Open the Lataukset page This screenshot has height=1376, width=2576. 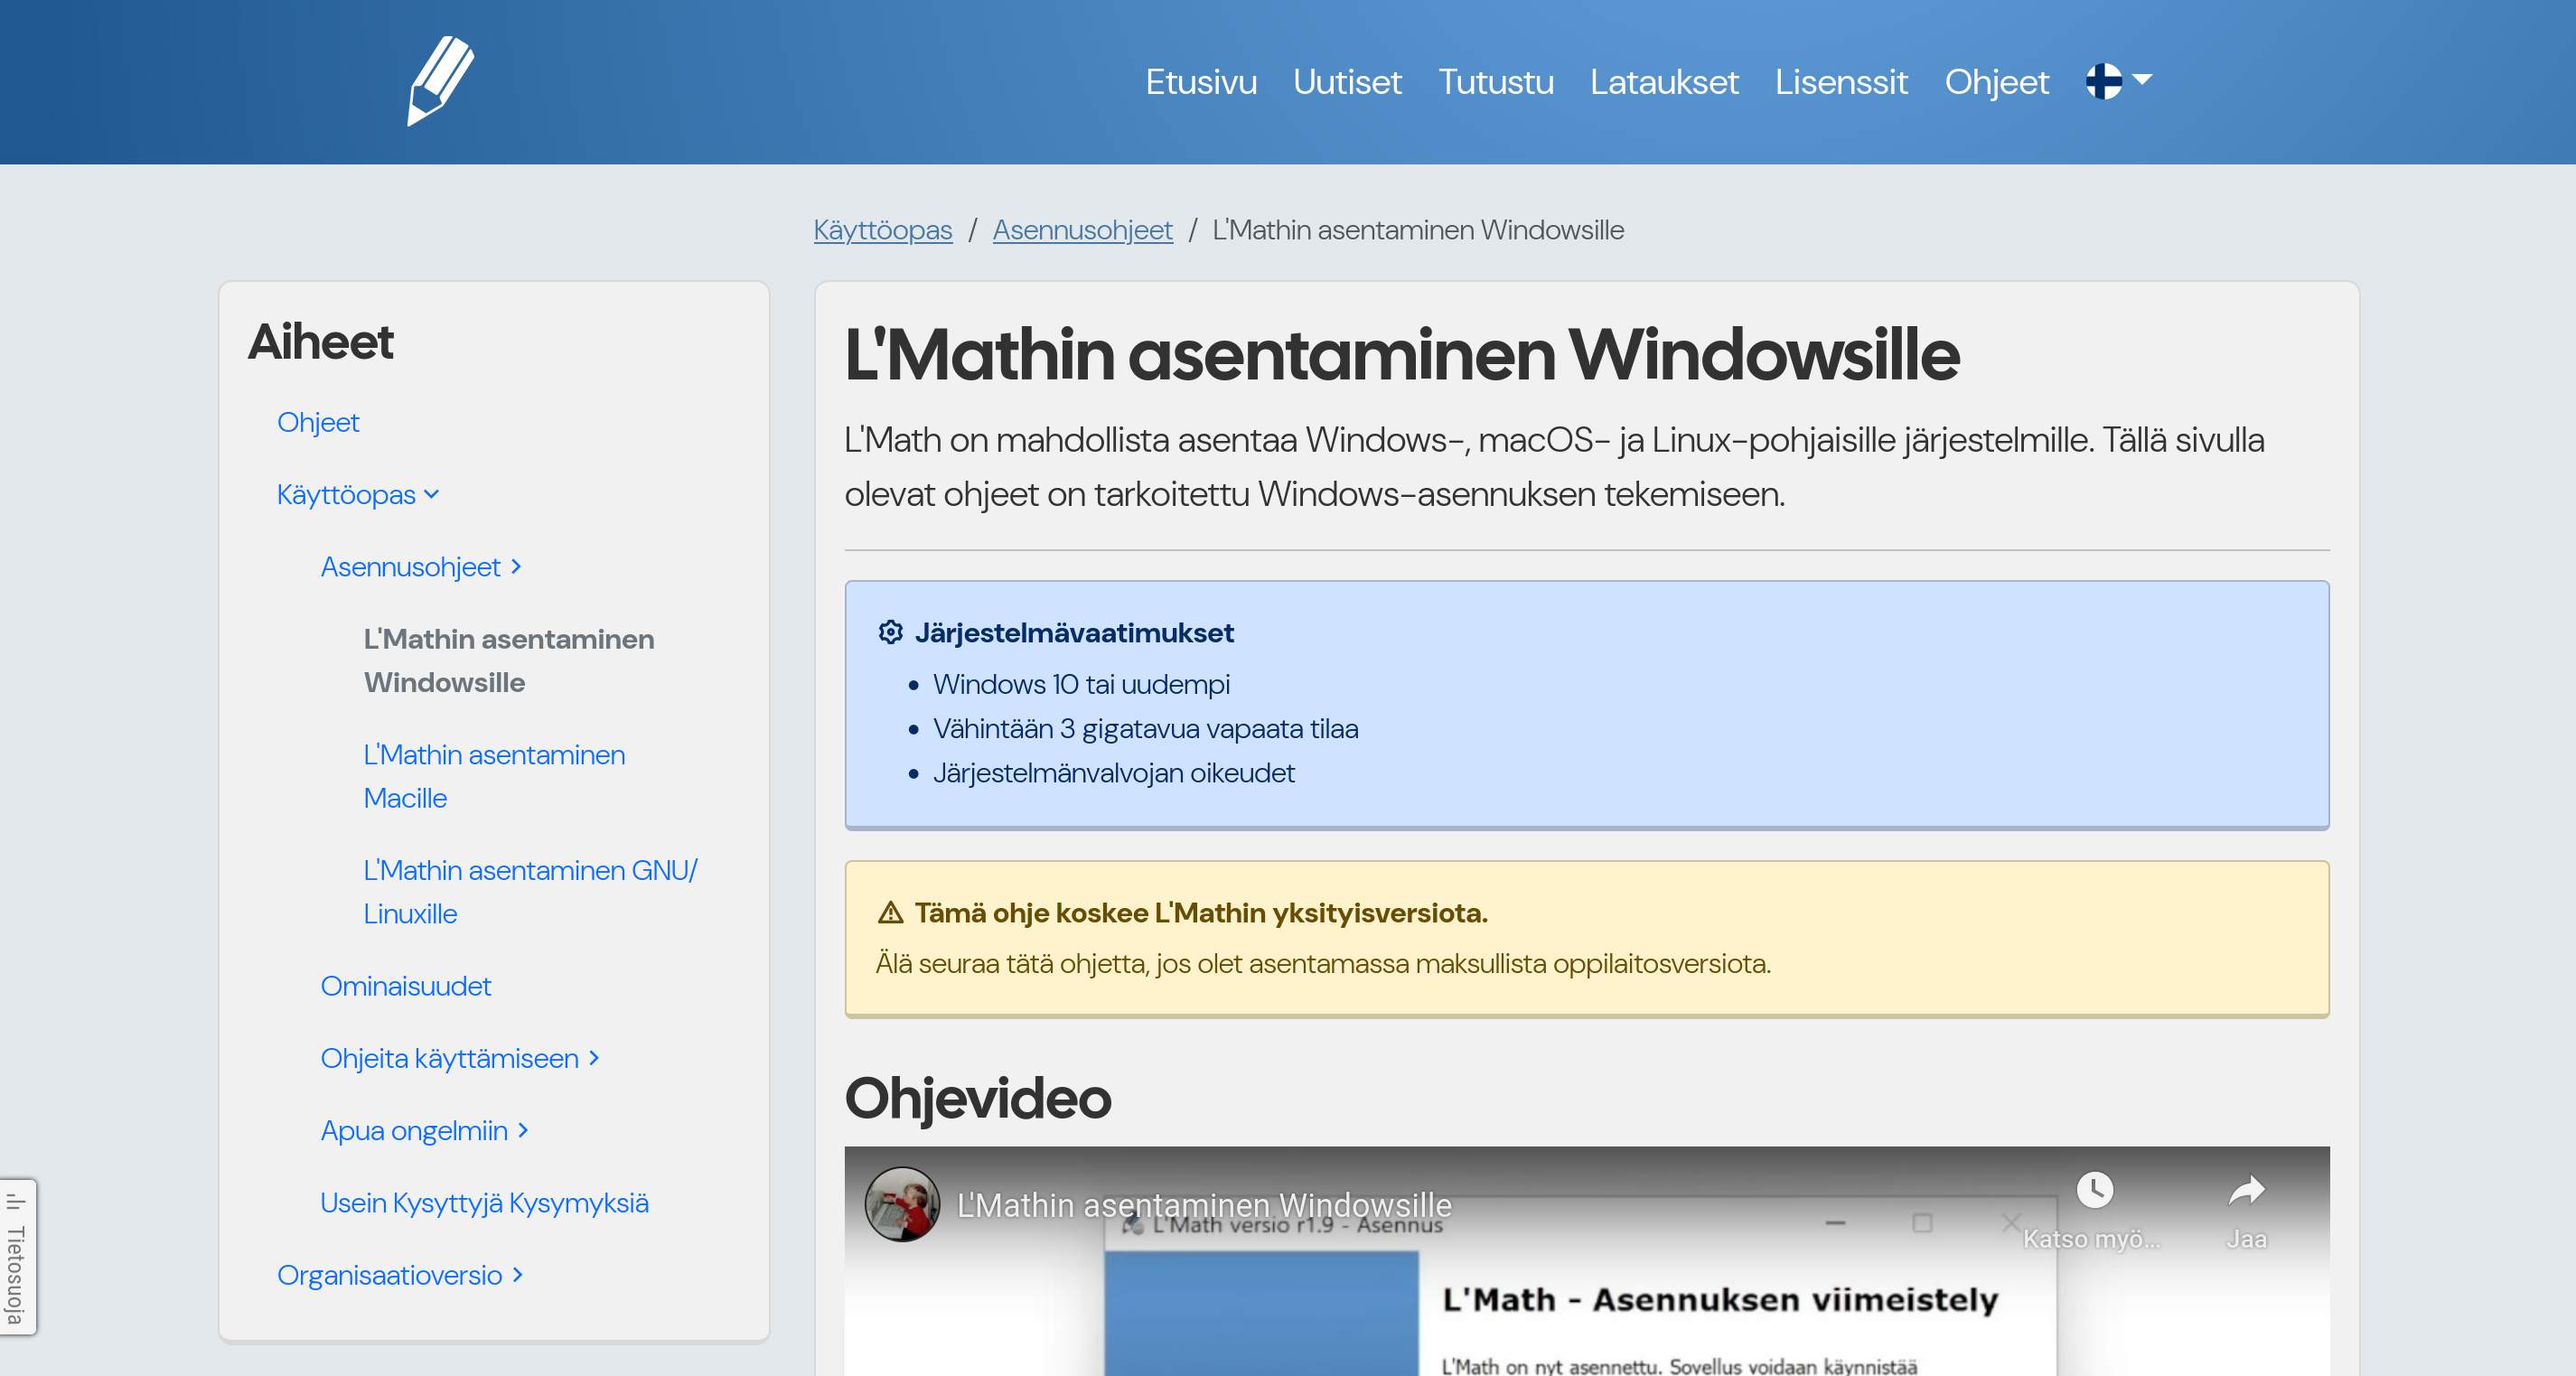tap(1664, 81)
